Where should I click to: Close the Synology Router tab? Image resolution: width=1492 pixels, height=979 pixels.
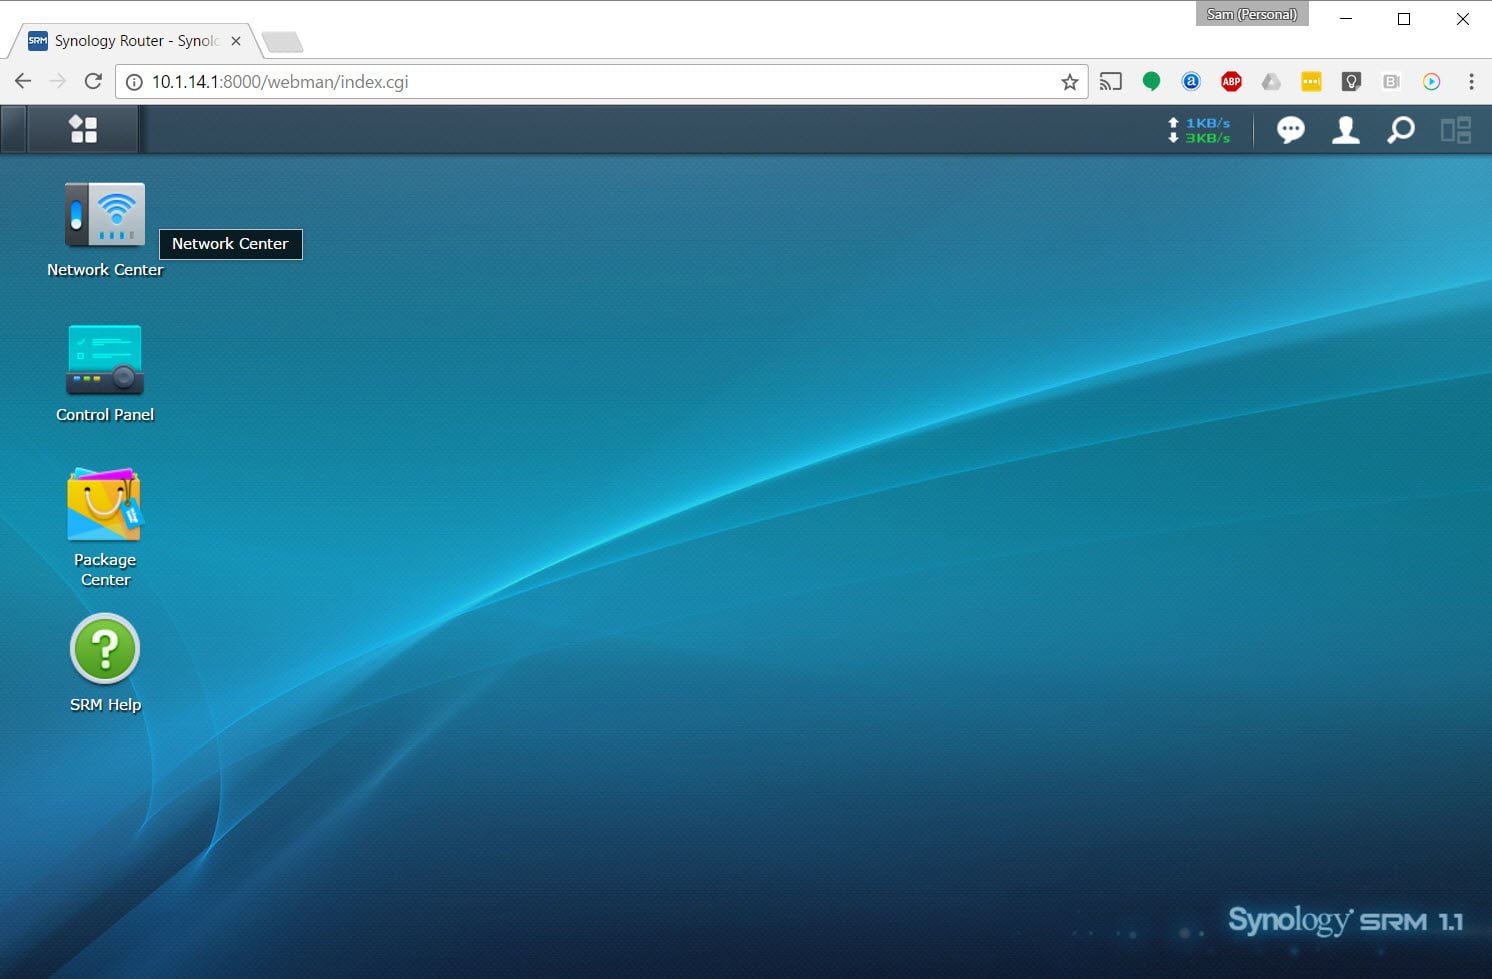[236, 41]
